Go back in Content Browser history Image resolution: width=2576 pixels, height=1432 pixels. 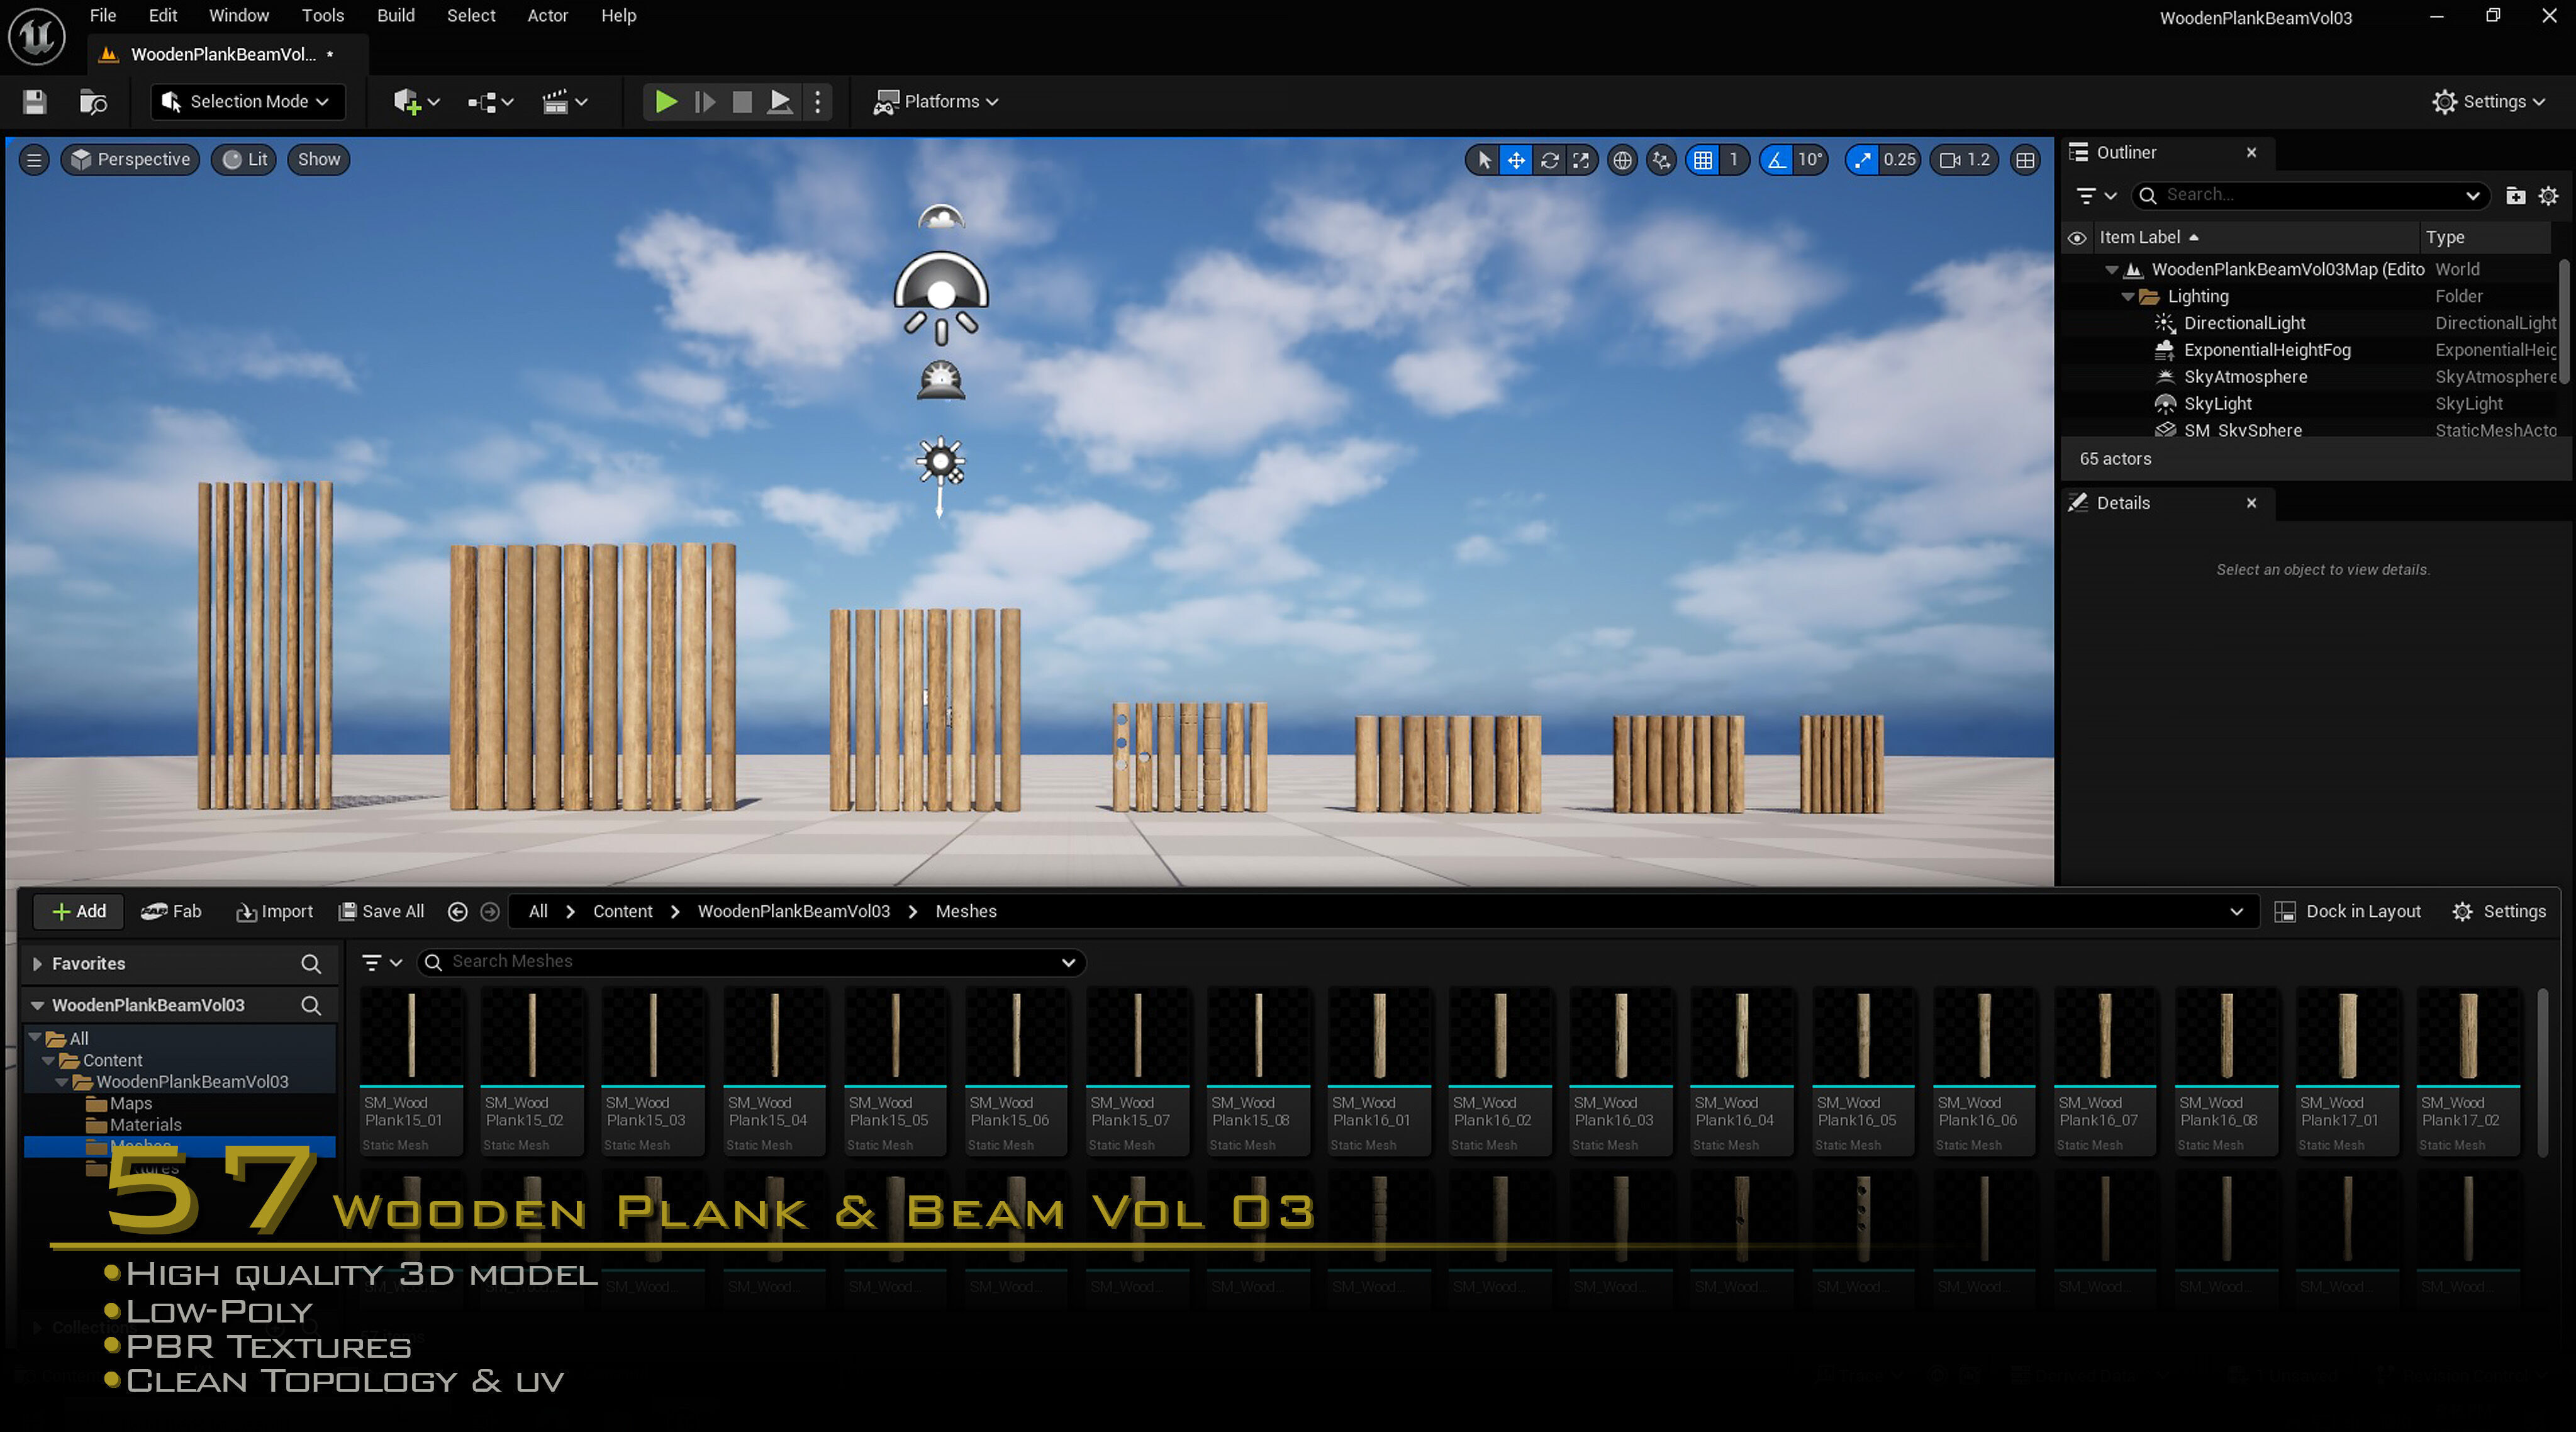click(458, 911)
